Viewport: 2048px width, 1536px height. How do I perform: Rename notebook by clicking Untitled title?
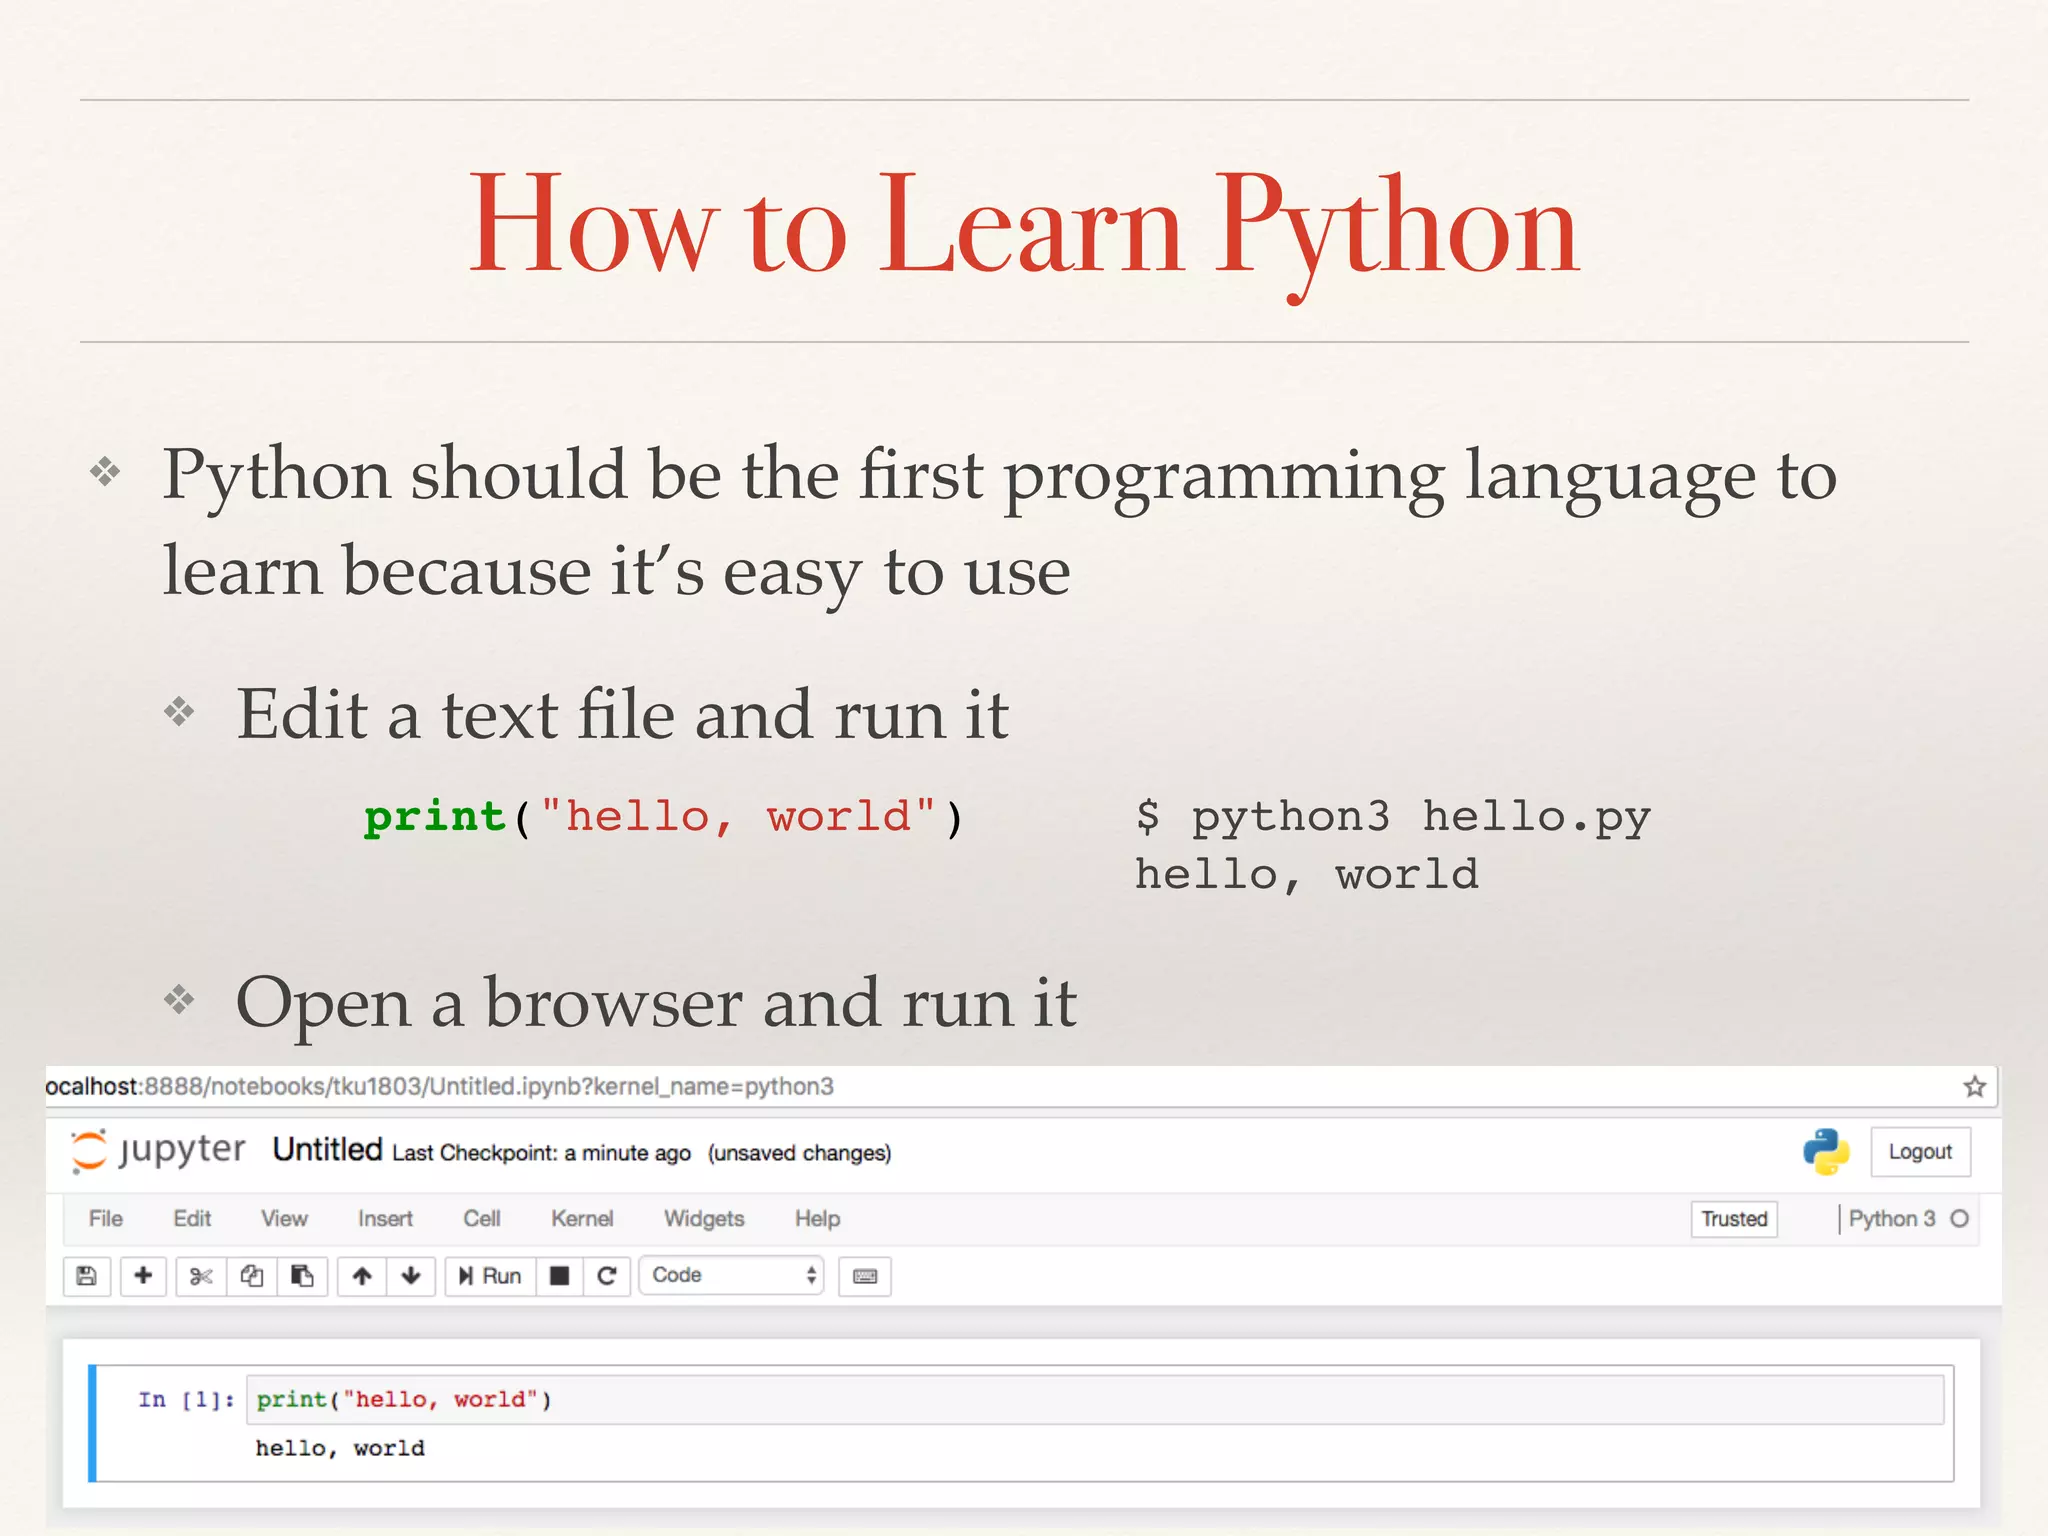pos(327,1150)
